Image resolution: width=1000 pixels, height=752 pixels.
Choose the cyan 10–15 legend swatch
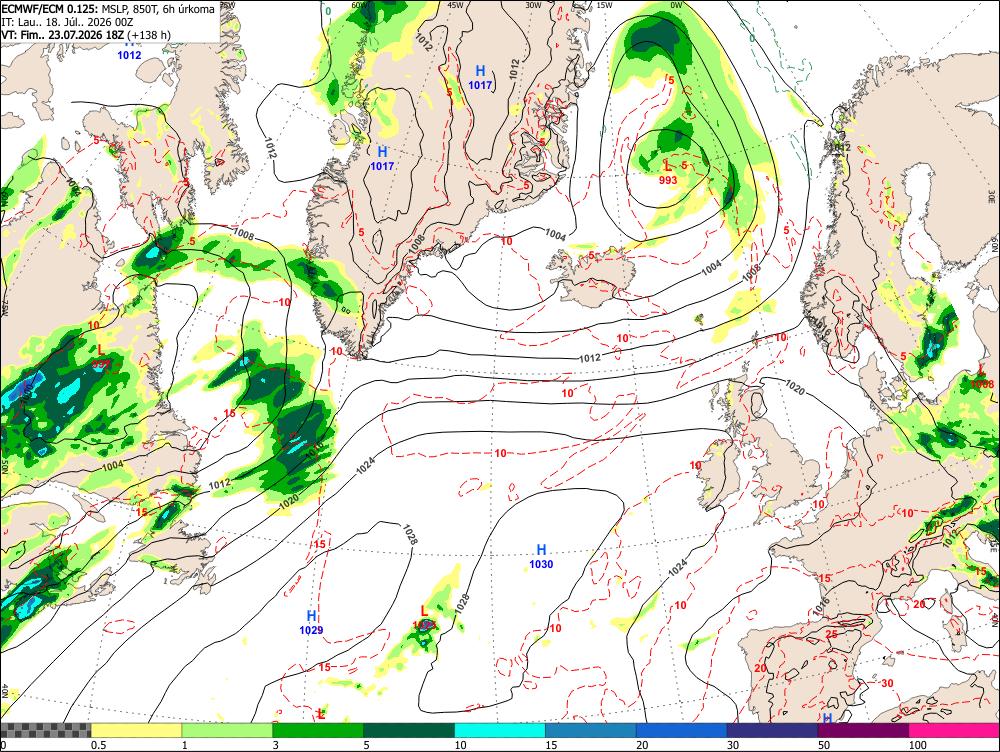(x=500, y=730)
